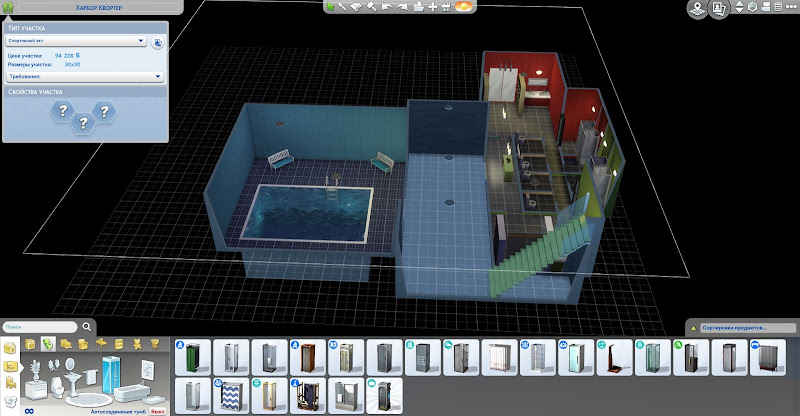The width and height of the screenshot is (800, 416).
Task: Pick the white curtain shower stall thumbnail
Action: (499, 357)
